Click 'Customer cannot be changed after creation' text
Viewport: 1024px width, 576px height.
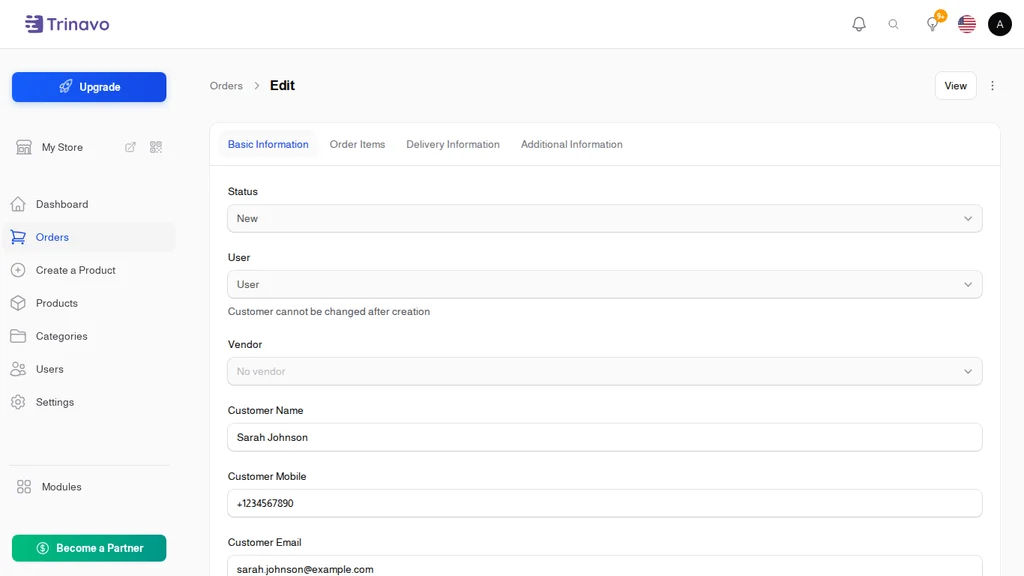328,312
